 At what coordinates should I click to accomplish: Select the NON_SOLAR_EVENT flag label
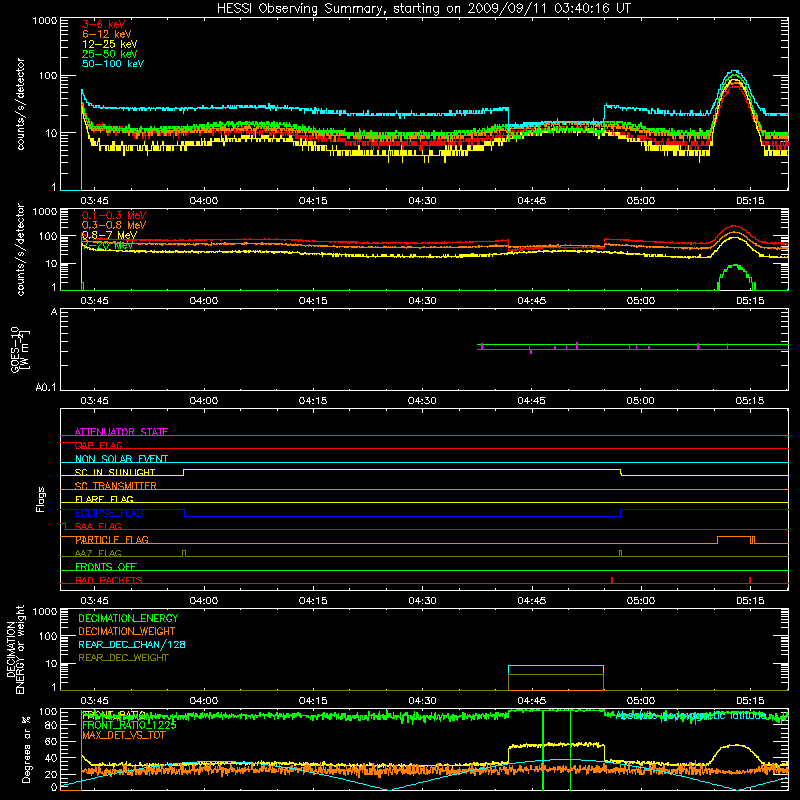click(x=121, y=459)
